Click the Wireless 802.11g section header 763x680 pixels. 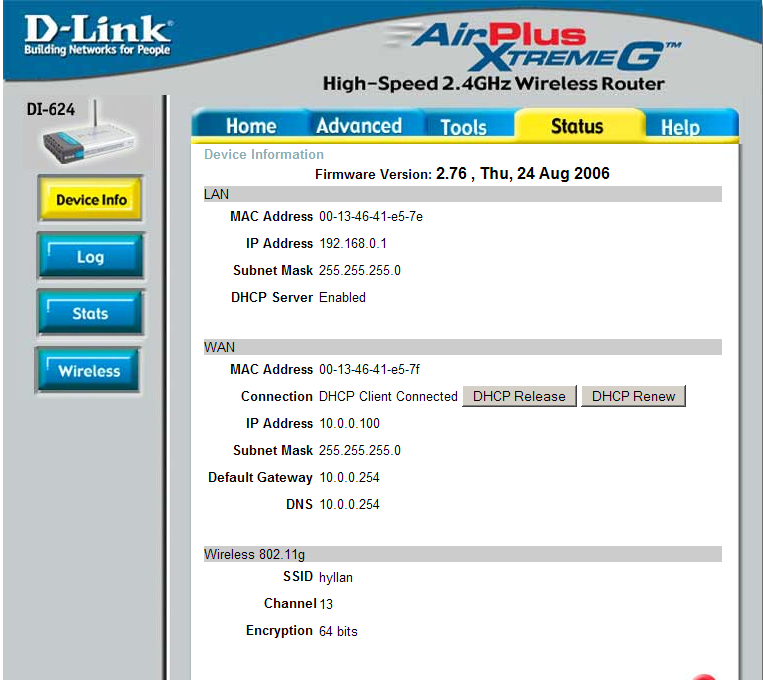pos(462,554)
